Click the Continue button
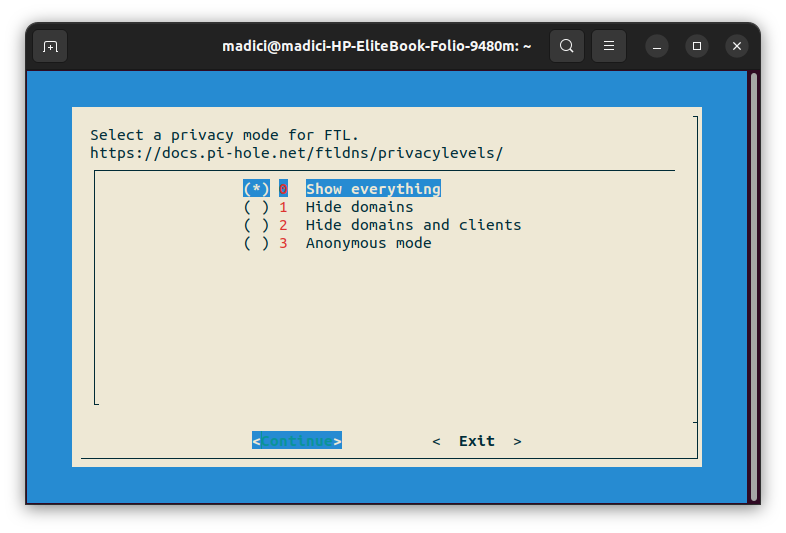 297,441
